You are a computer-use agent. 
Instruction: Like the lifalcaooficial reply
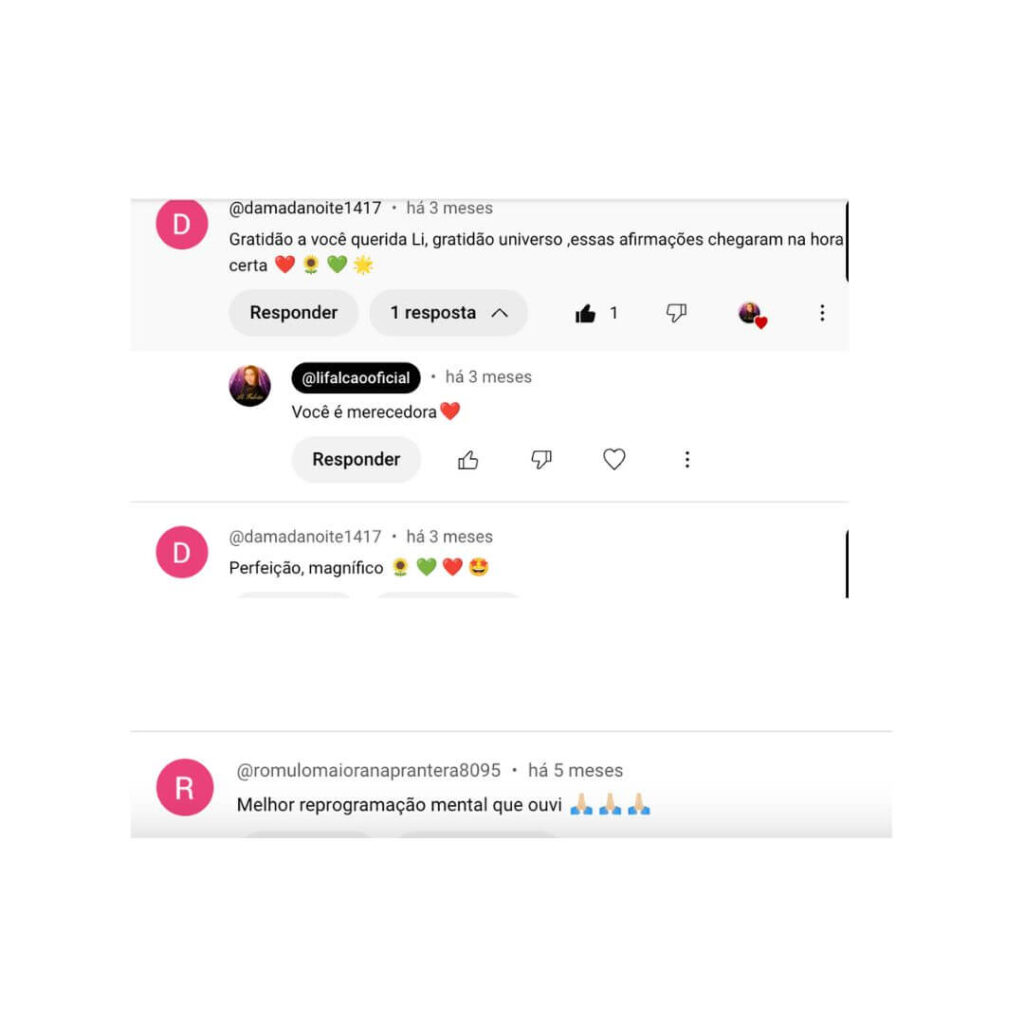click(468, 460)
